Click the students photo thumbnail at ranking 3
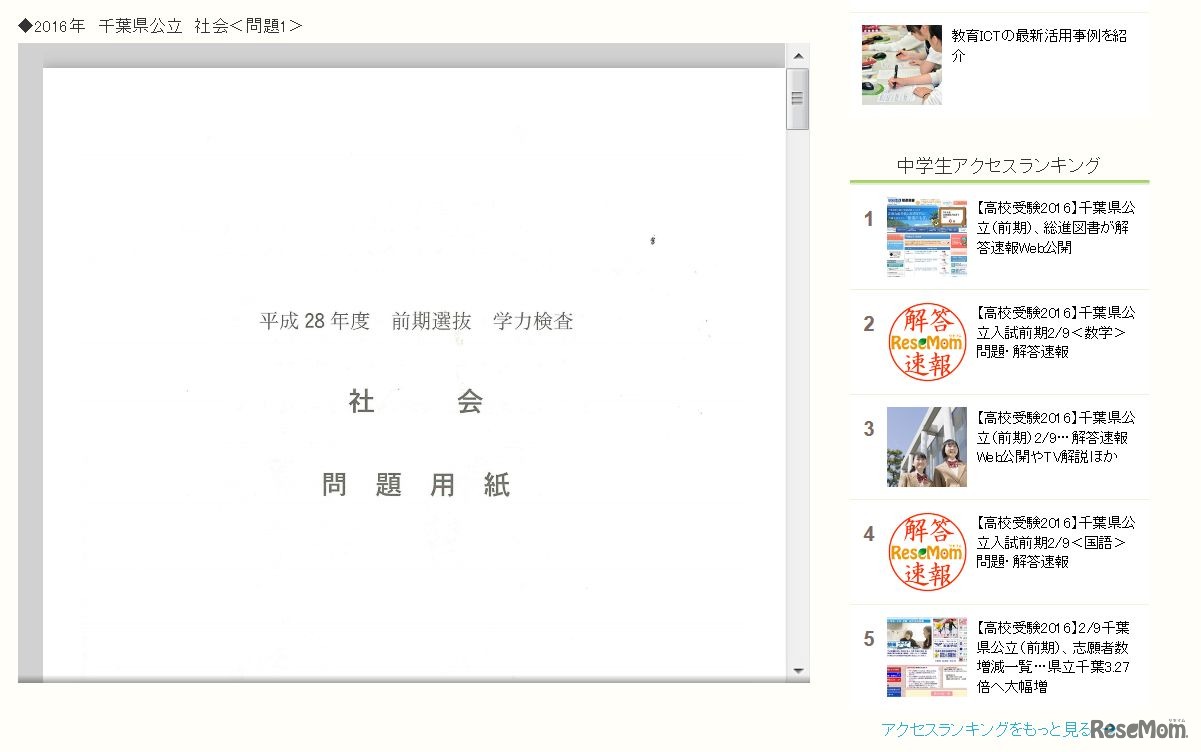1201x752 pixels. pyautogui.click(x=925, y=446)
